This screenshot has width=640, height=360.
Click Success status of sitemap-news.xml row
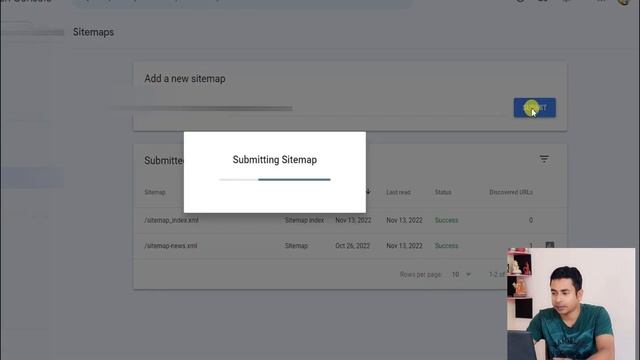[446, 246]
